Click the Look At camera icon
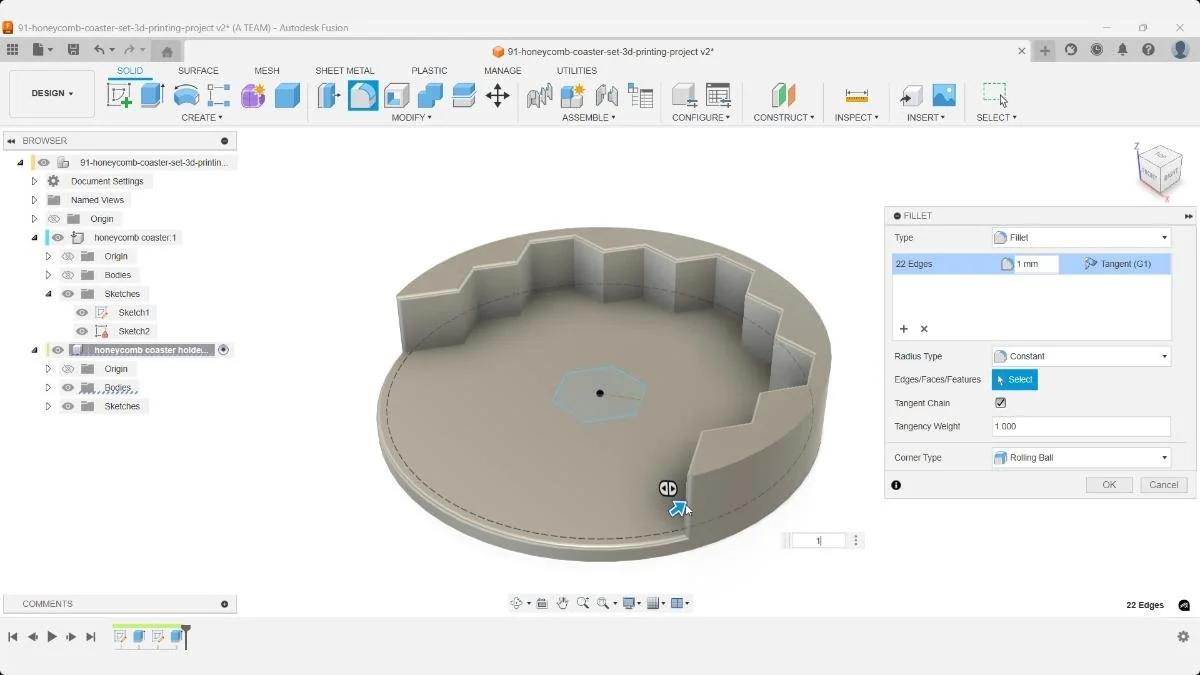Viewport: 1200px width, 675px height. click(x=541, y=603)
